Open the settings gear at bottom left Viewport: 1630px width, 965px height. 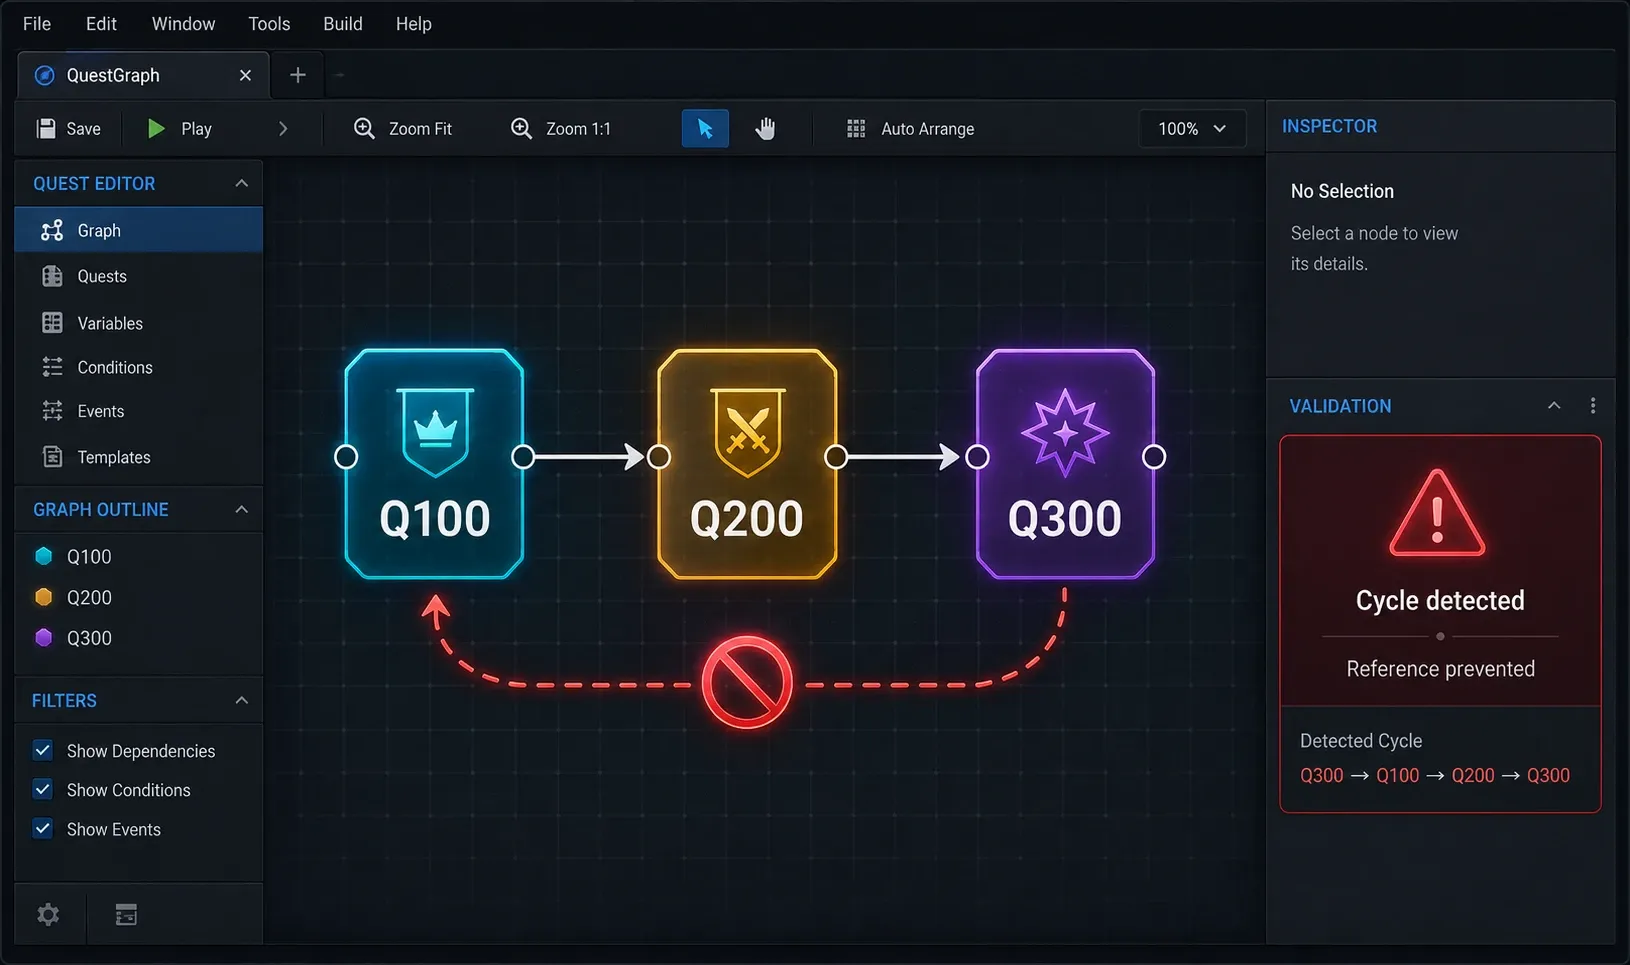(48, 914)
